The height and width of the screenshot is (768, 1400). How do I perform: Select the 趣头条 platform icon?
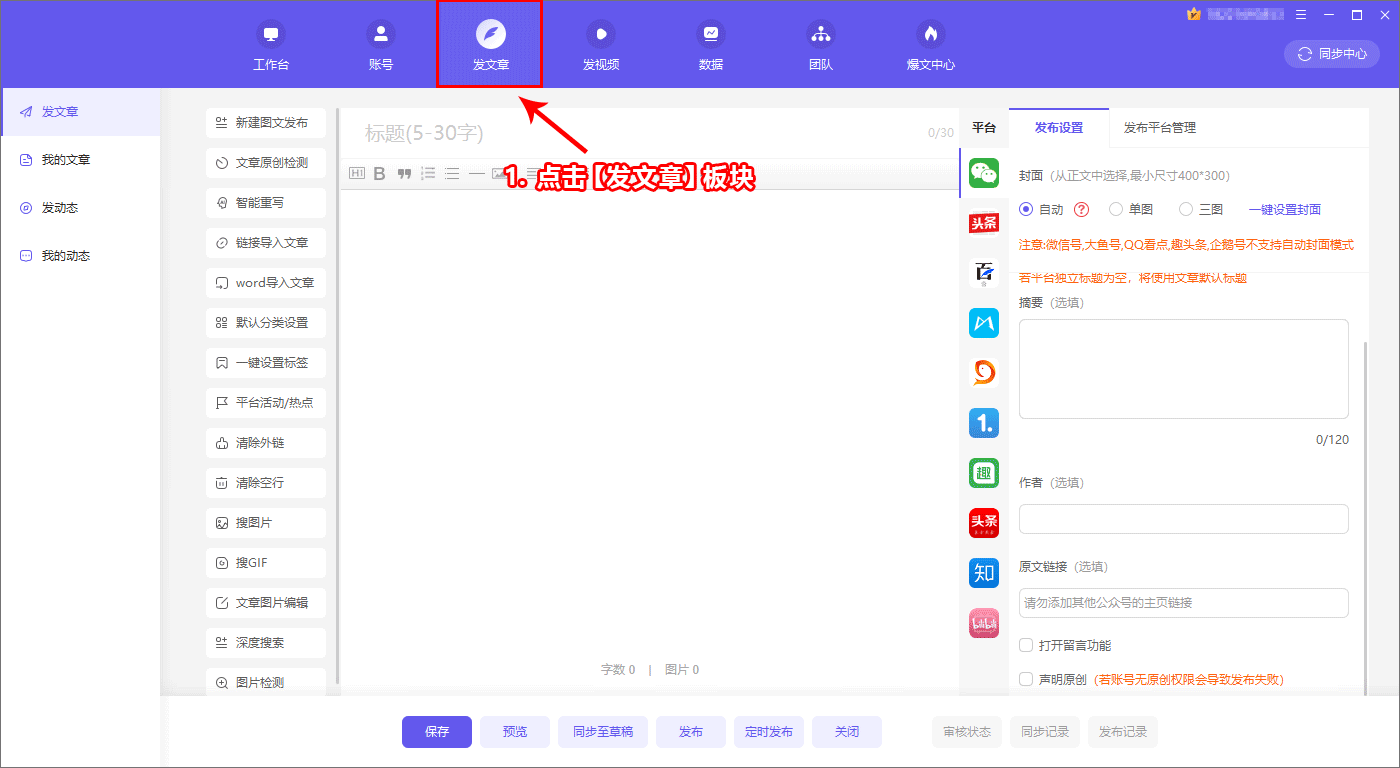click(x=984, y=473)
